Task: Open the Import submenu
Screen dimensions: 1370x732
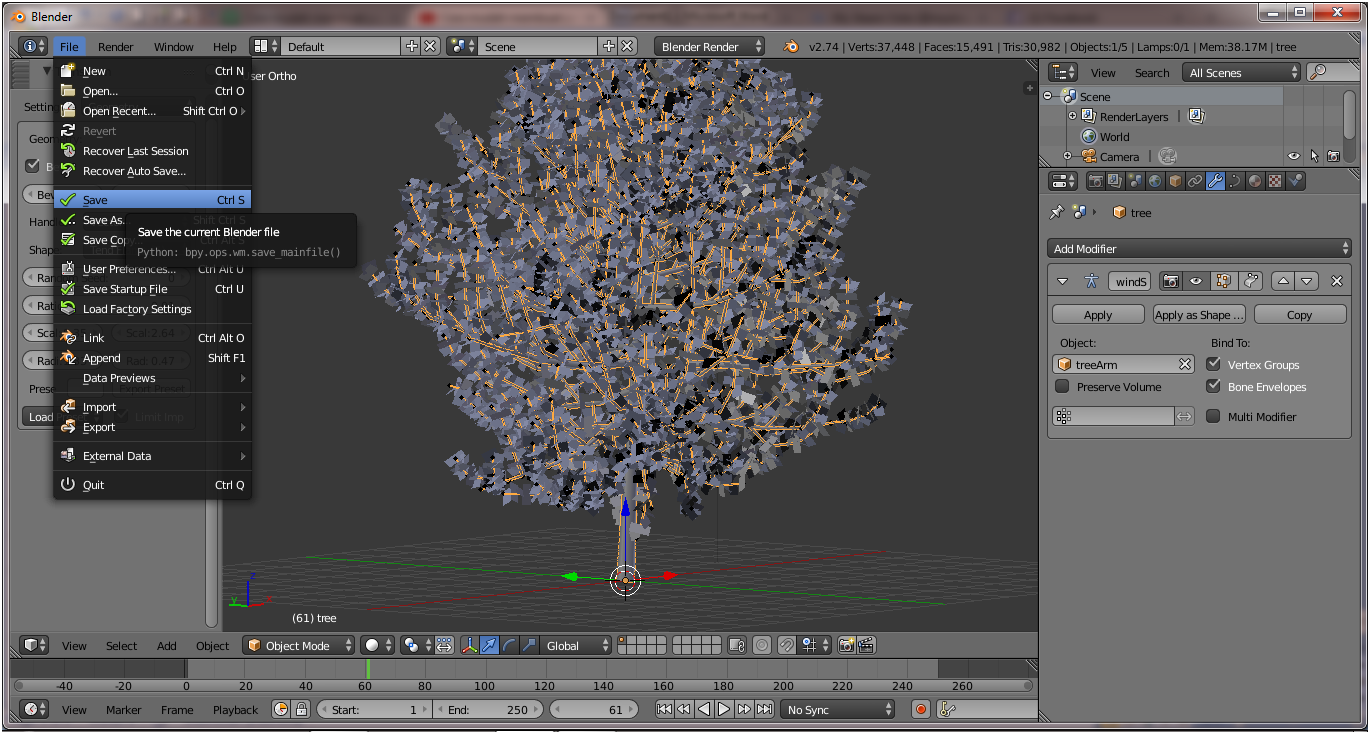Action: [152, 407]
